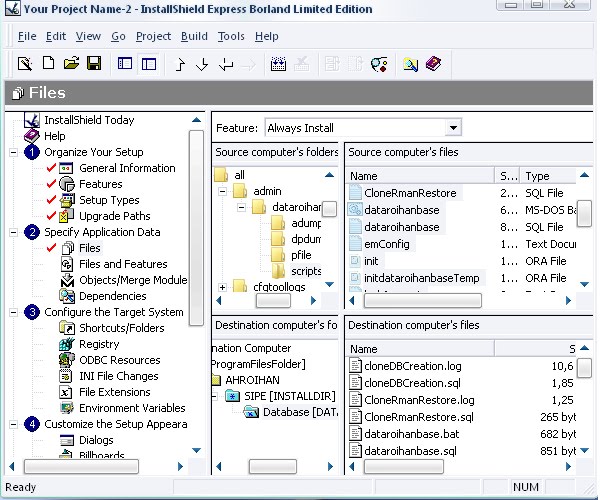The image size is (600, 500).
Task: Open the File menu
Action: (27, 36)
